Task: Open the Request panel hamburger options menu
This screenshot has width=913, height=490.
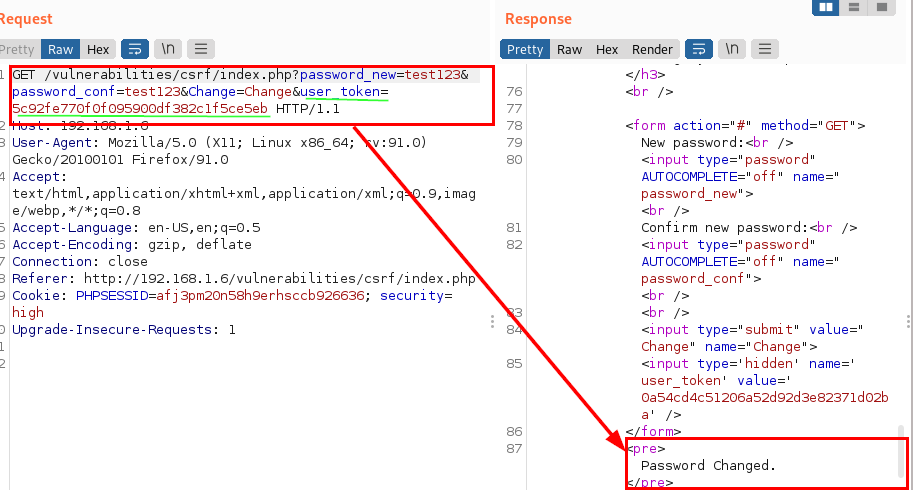Action: click(200, 49)
